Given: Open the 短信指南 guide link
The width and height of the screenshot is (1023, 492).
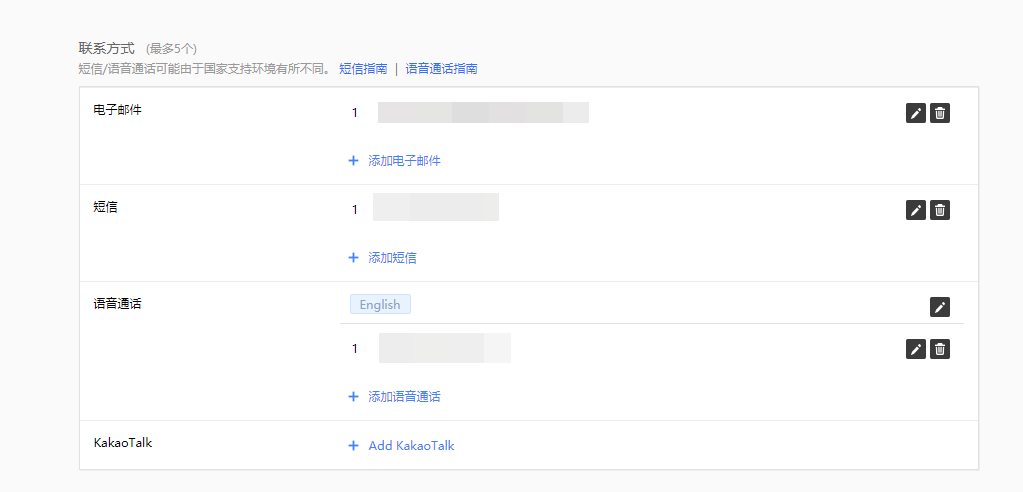Looking at the screenshot, I should pos(363,69).
